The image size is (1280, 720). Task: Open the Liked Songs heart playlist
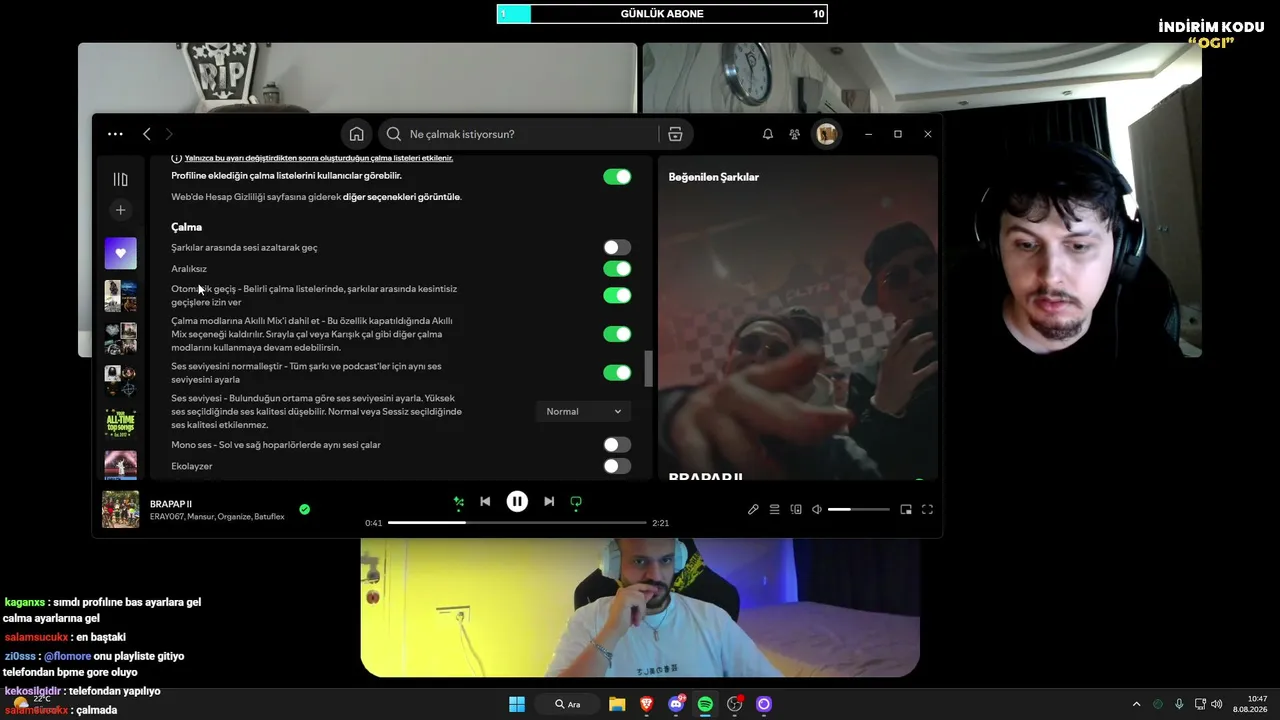click(x=121, y=253)
